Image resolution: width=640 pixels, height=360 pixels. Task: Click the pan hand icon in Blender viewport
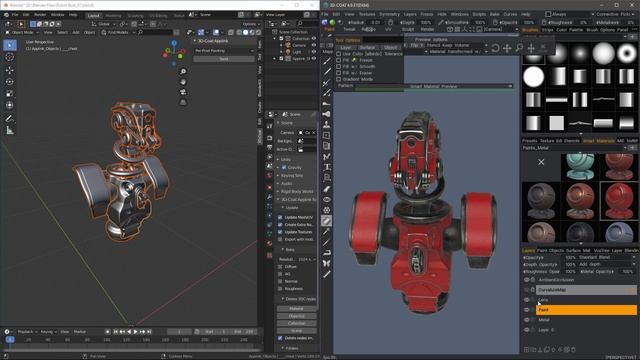point(183,82)
